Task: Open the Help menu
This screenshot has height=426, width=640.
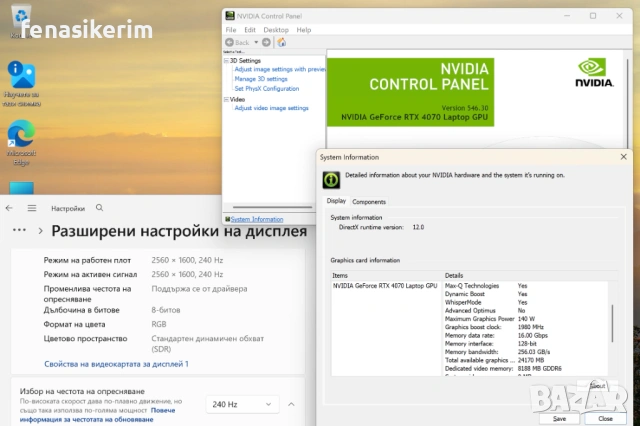Action: pos(304,30)
